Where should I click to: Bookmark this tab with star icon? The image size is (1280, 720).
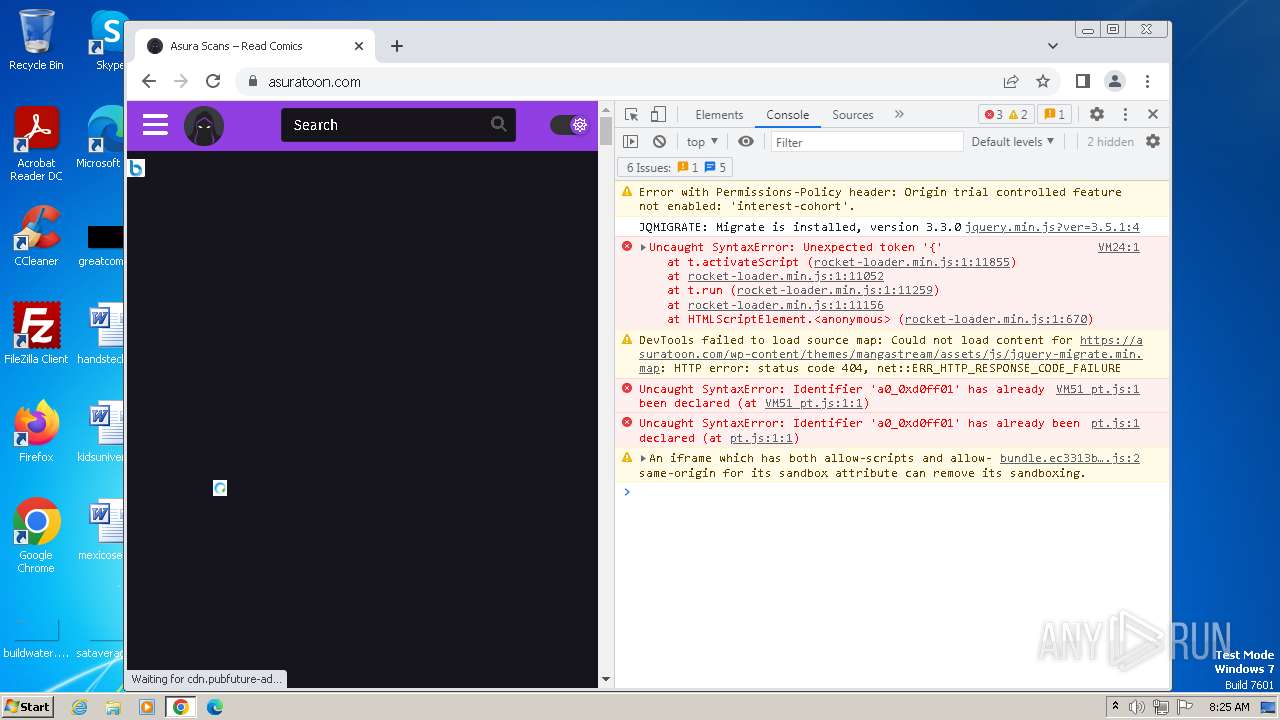pos(1043,81)
